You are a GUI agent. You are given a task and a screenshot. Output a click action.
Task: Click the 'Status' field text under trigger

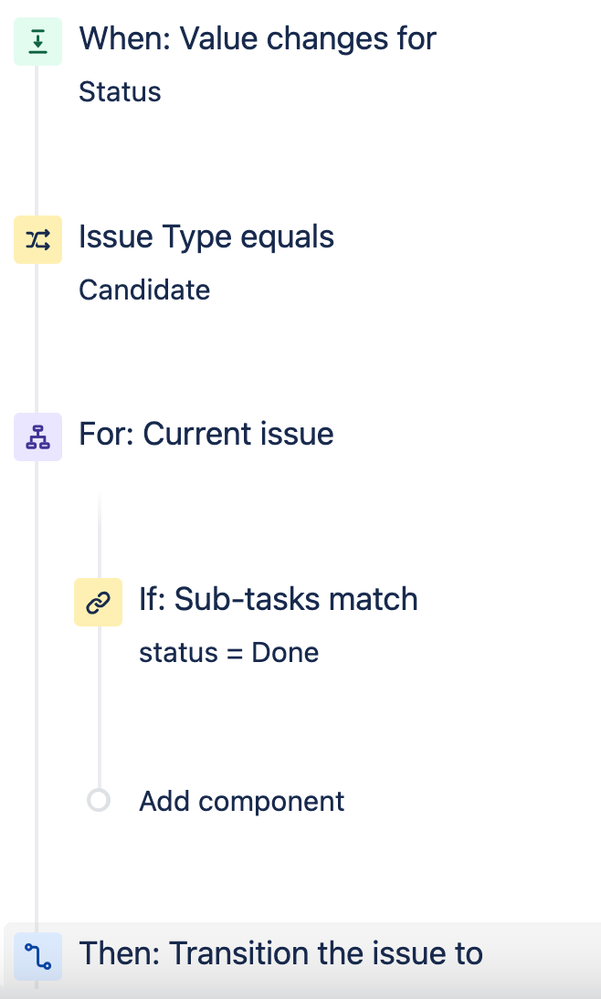pyautogui.click(x=119, y=92)
